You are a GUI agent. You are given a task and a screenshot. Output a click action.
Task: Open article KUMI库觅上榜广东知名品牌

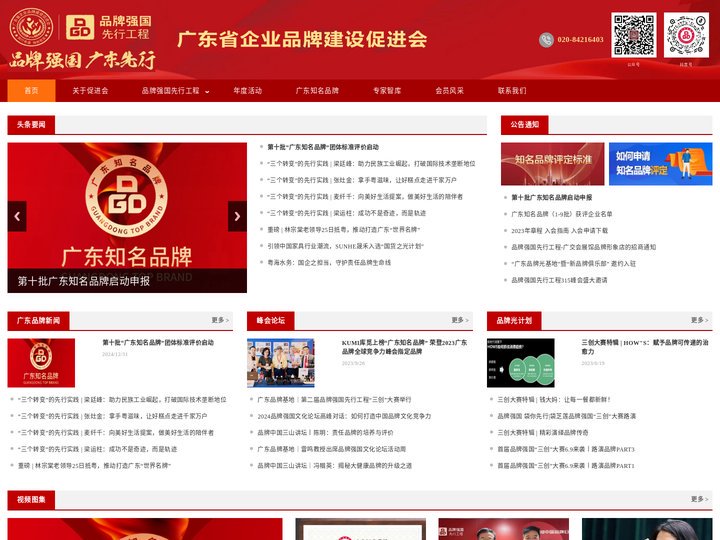[405, 347]
